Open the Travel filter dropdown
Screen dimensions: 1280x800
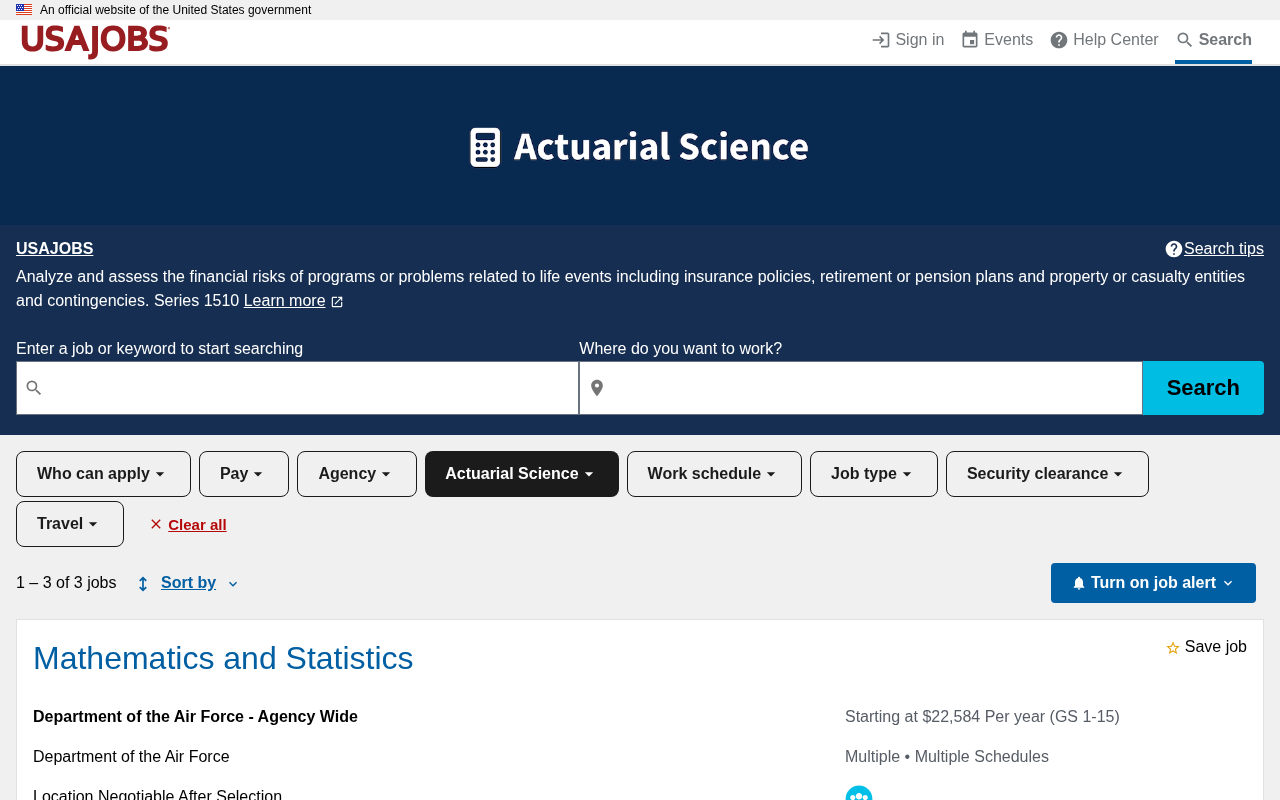tap(70, 524)
